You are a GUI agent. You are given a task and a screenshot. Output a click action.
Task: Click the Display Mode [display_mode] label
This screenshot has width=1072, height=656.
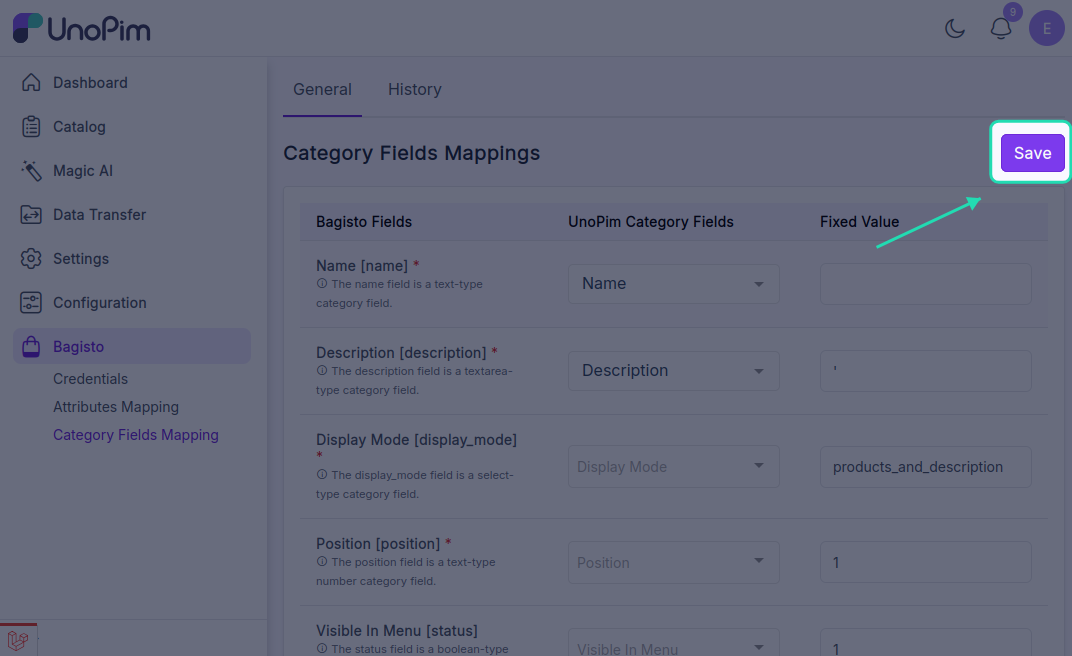coord(416,440)
